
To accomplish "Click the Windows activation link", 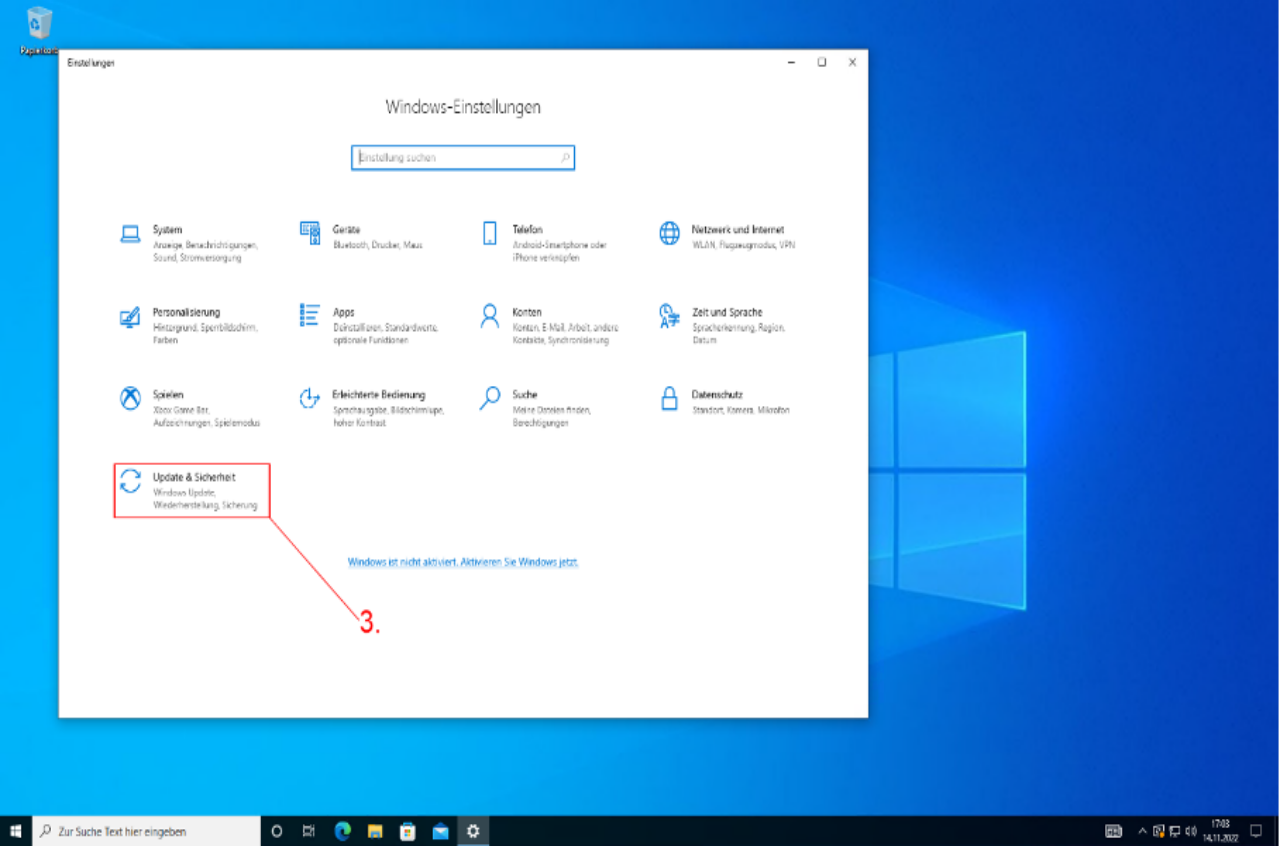I will [463, 562].
